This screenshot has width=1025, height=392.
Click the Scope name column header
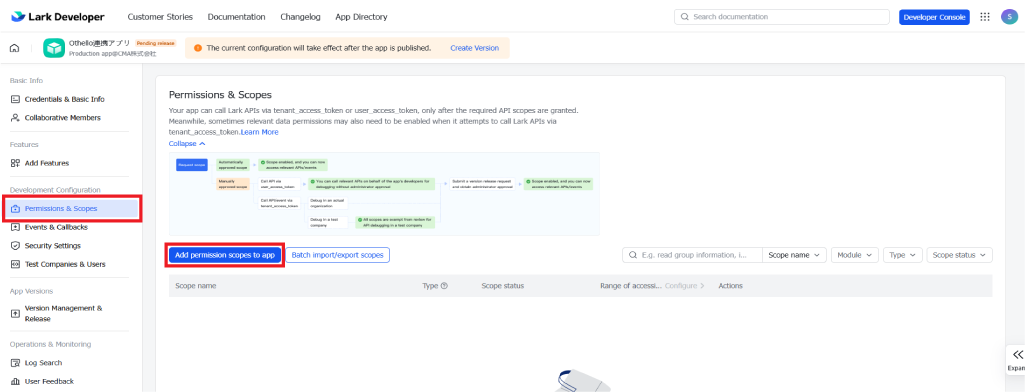[x=195, y=286]
